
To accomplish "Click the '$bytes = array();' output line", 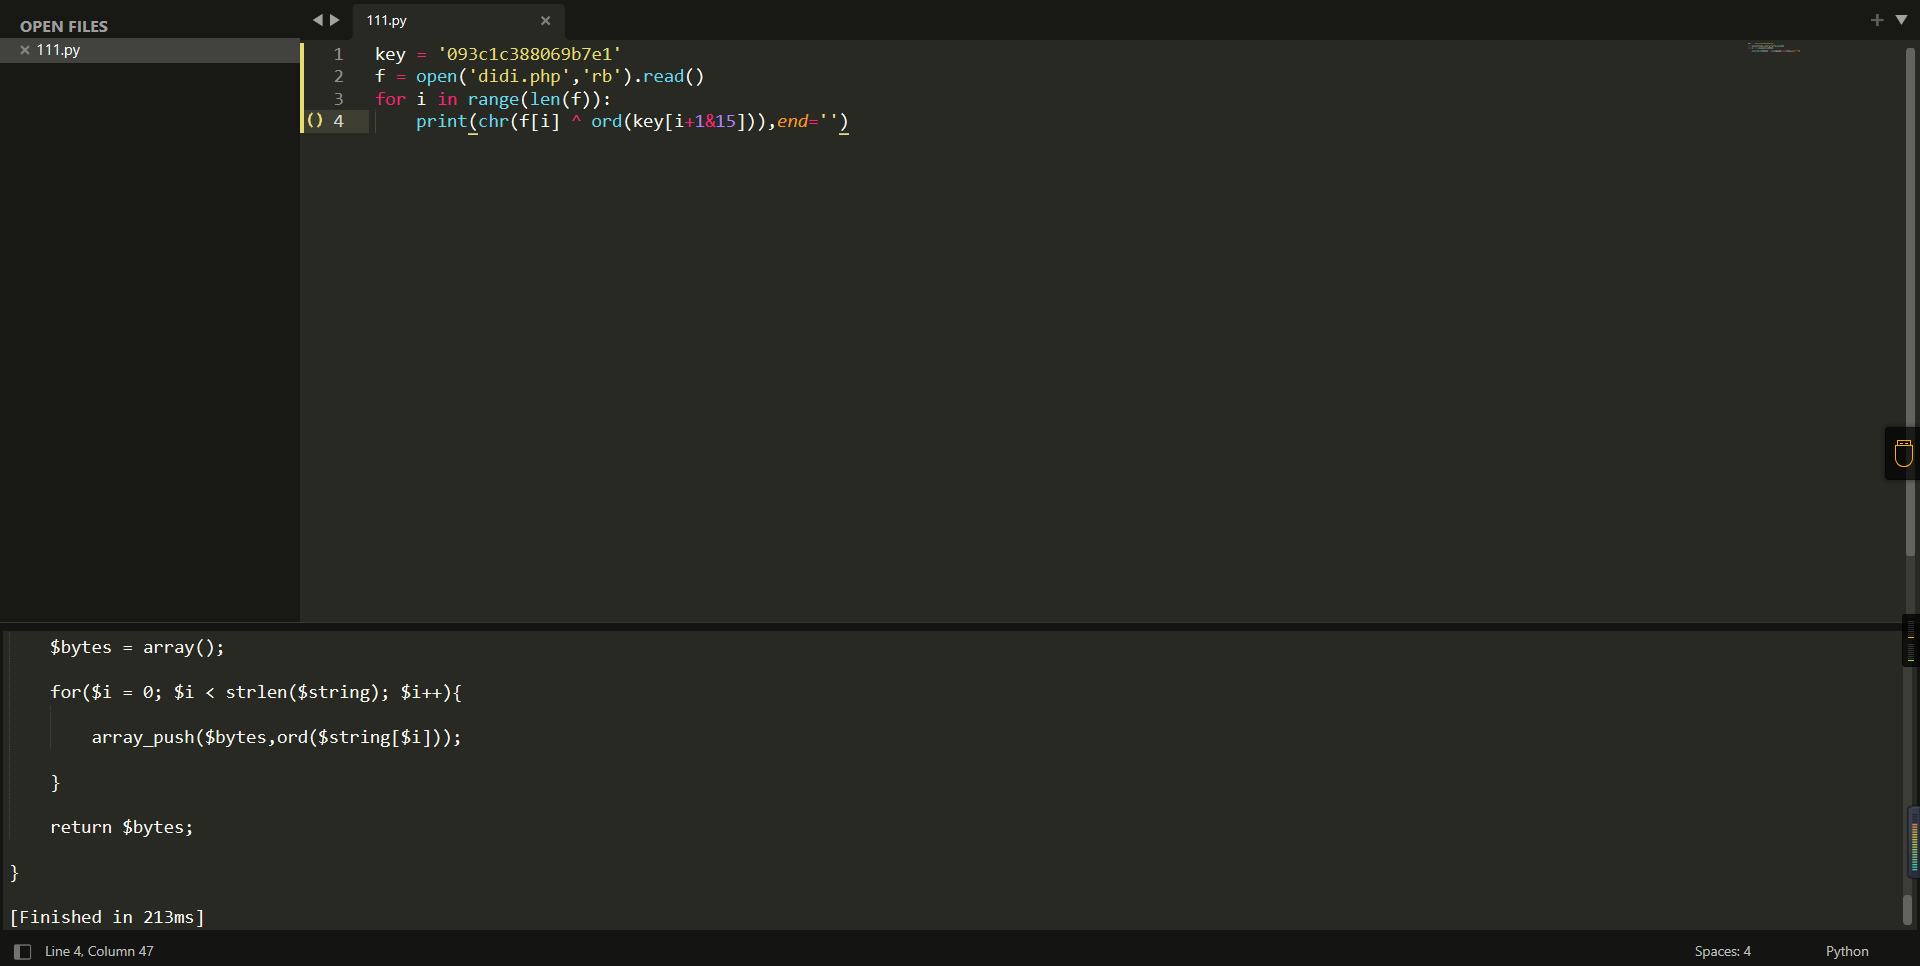I will coord(137,647).
